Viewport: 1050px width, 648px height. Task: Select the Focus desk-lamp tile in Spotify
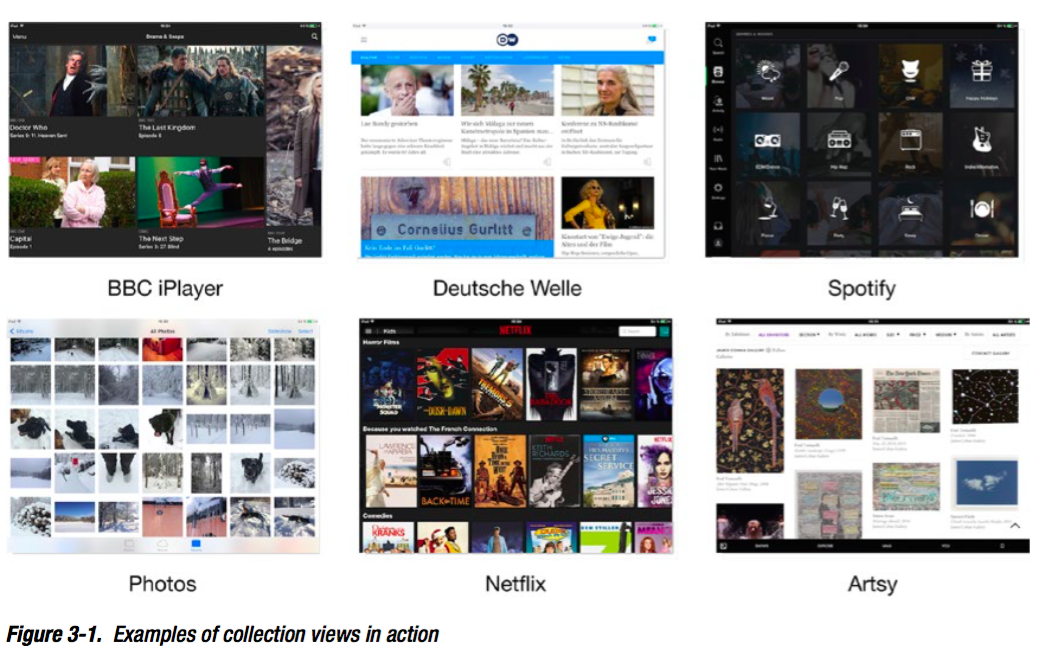coord(767,213)
